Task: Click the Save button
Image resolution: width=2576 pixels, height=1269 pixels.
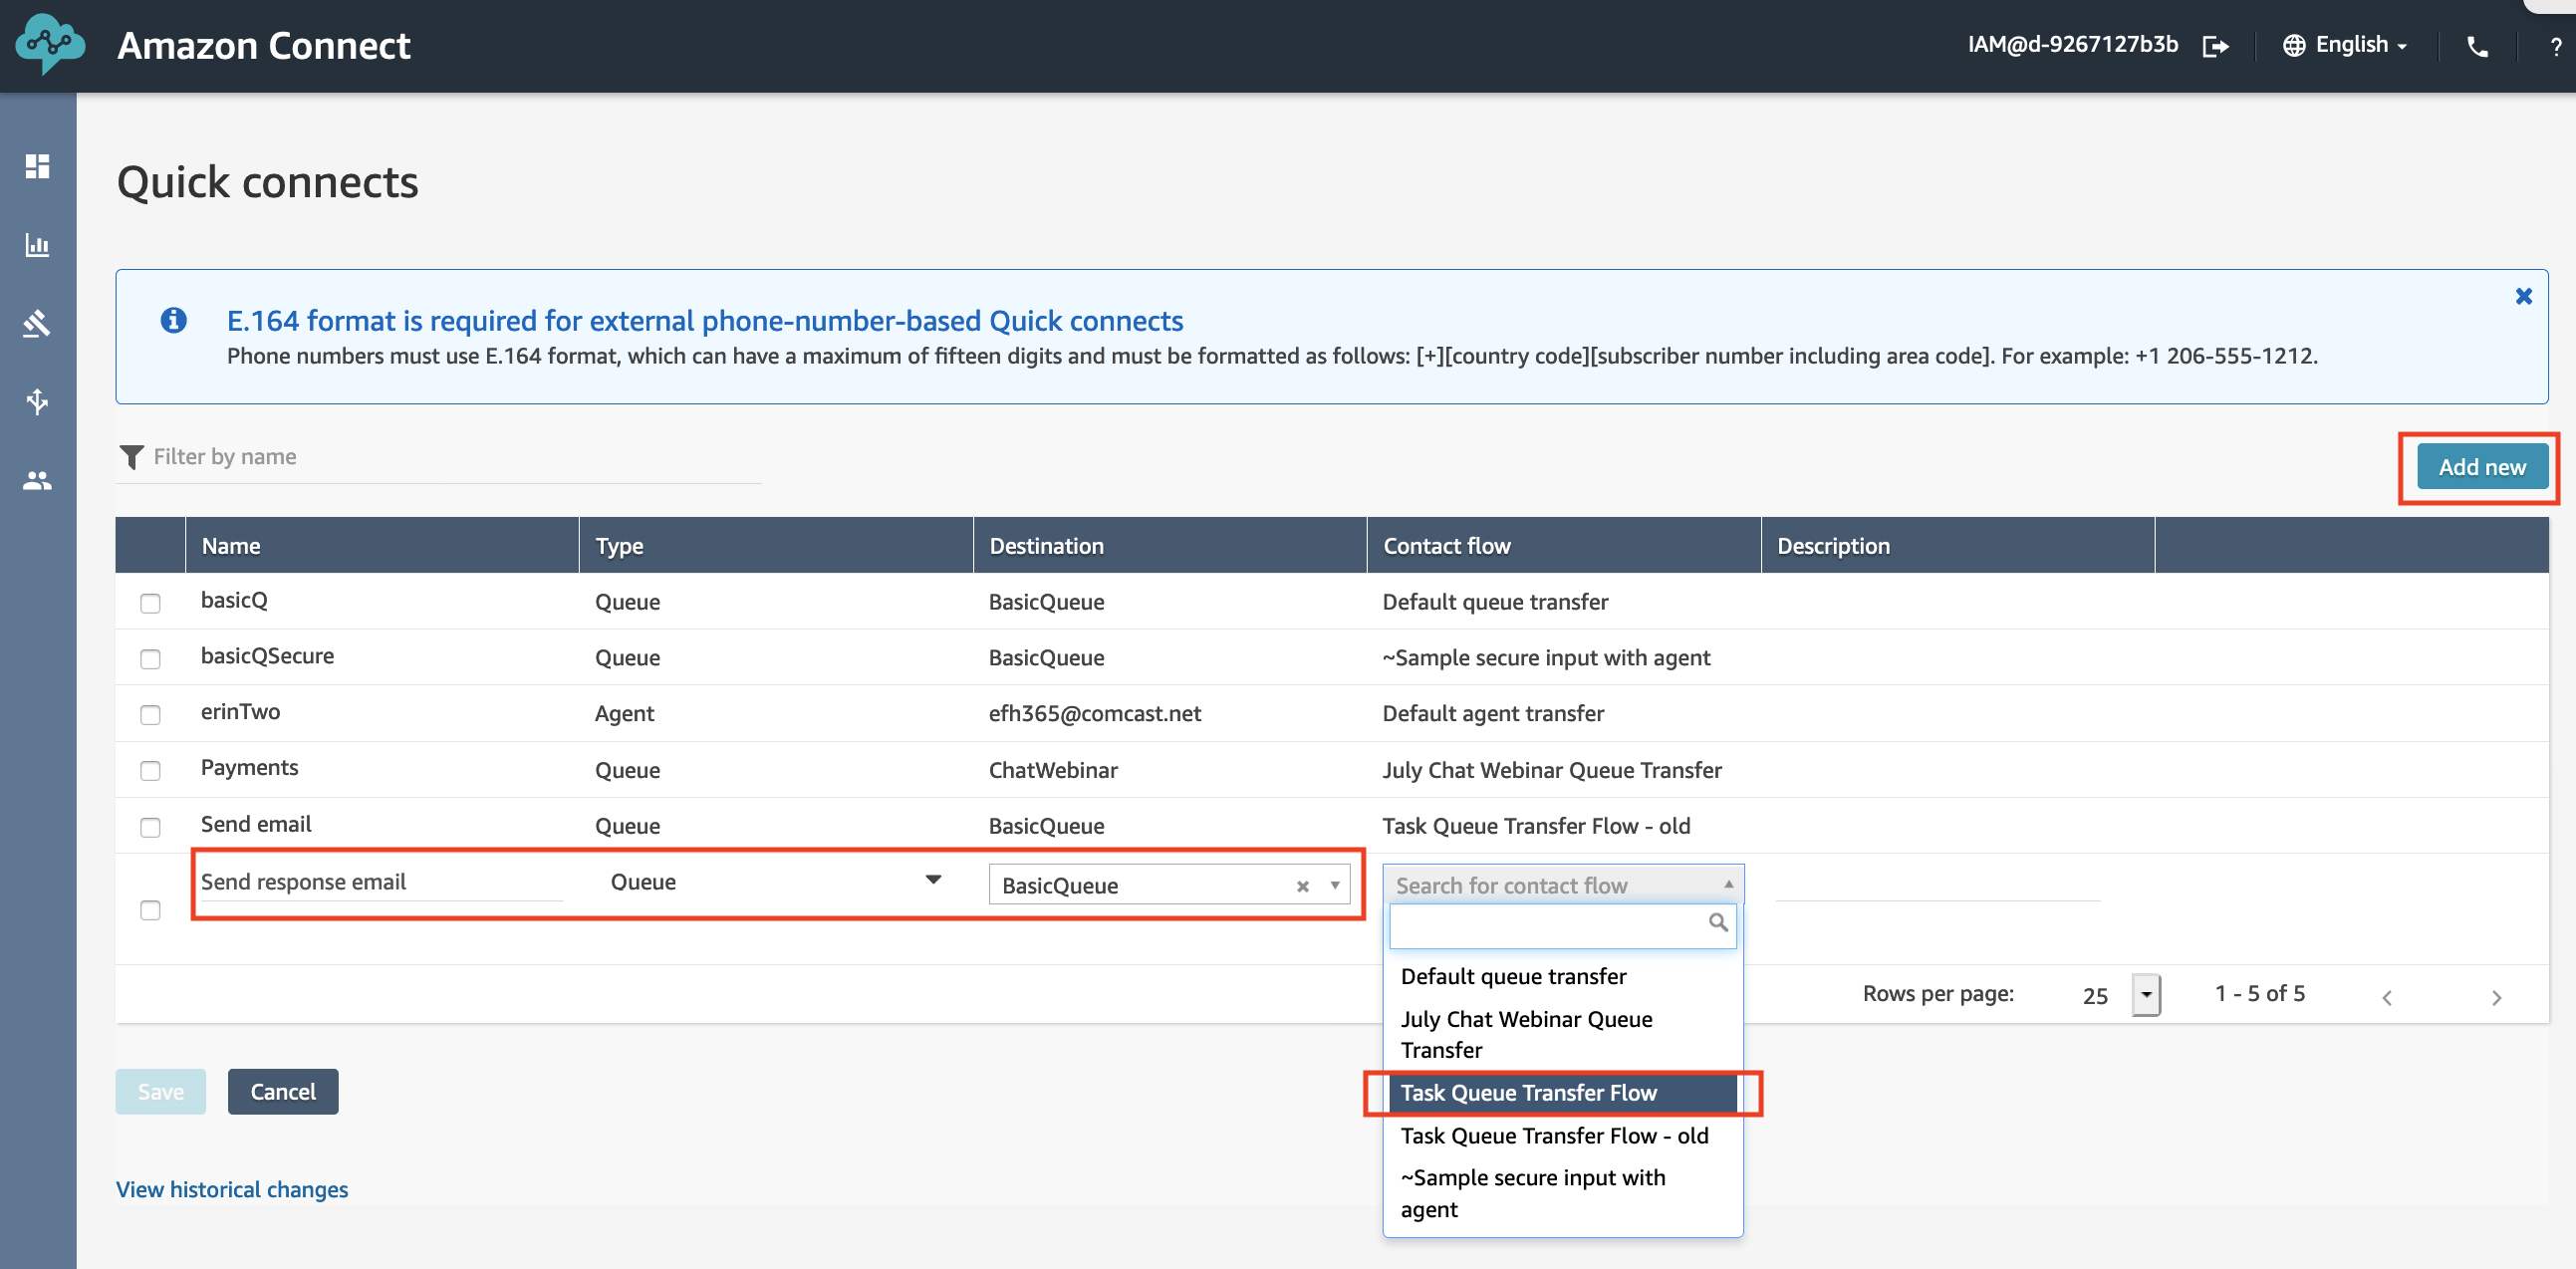Action: pos(160,1091)
